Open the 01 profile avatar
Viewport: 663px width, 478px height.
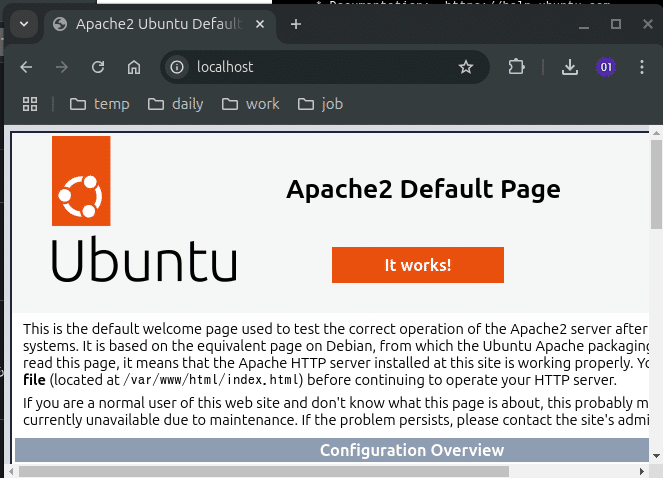click(x=606, y=67)
